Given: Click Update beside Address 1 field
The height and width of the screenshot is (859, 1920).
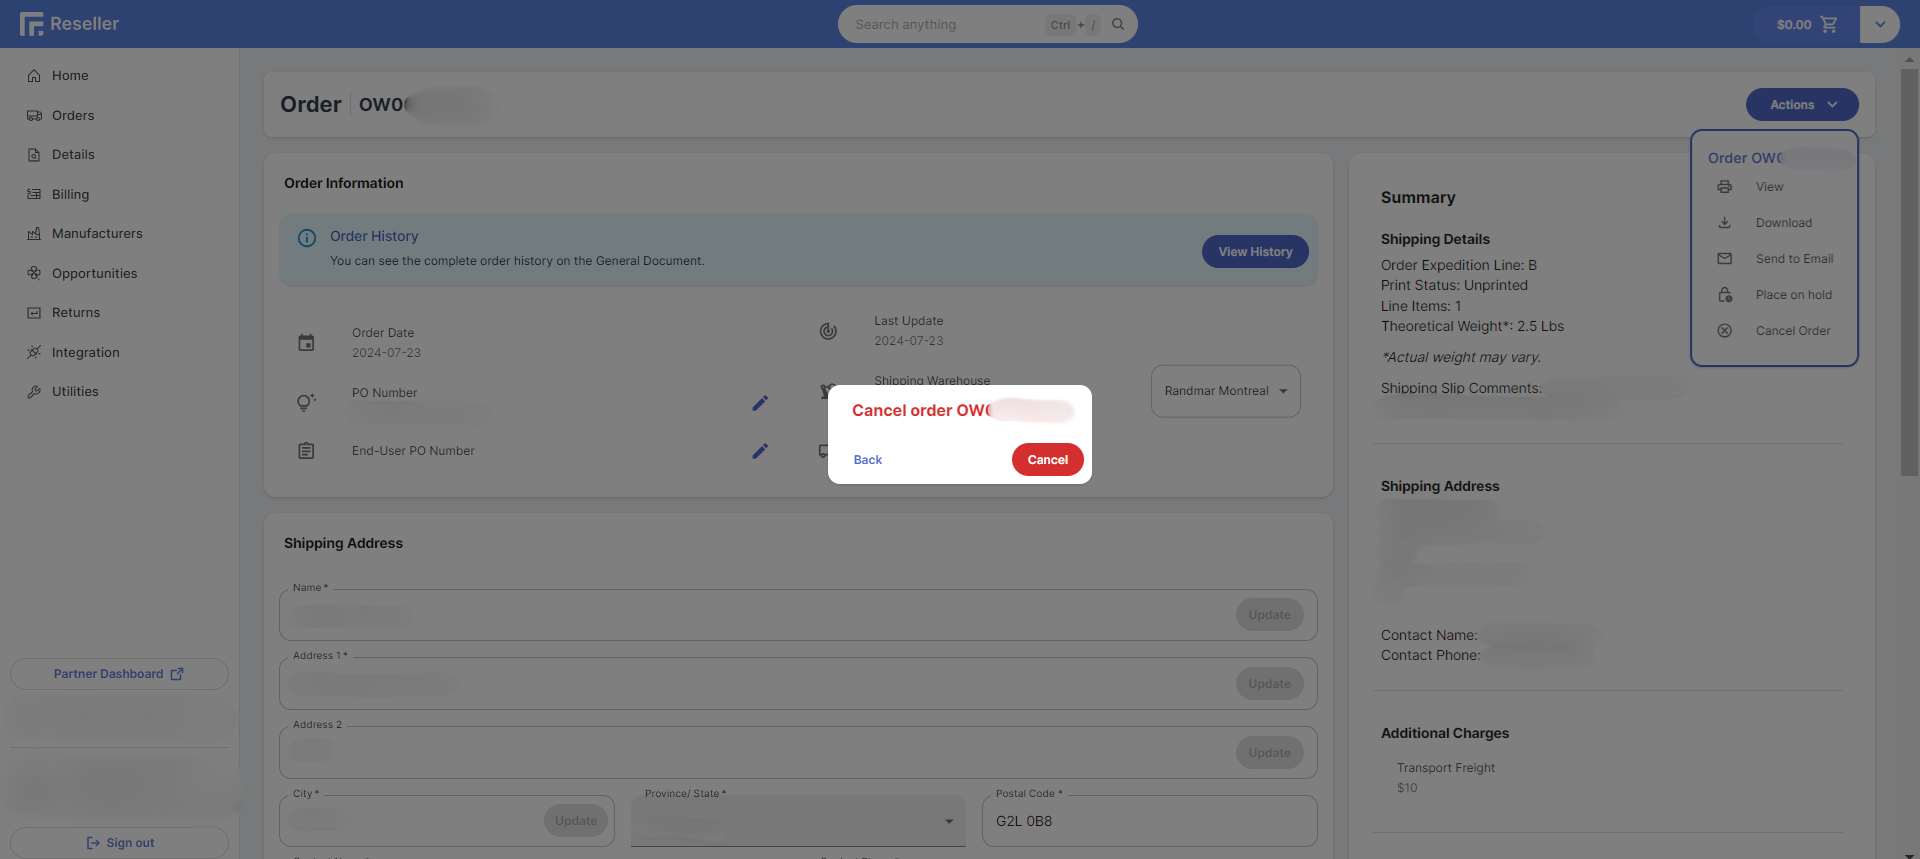Looking at the screenshot, I should (x=1269, y=684).
